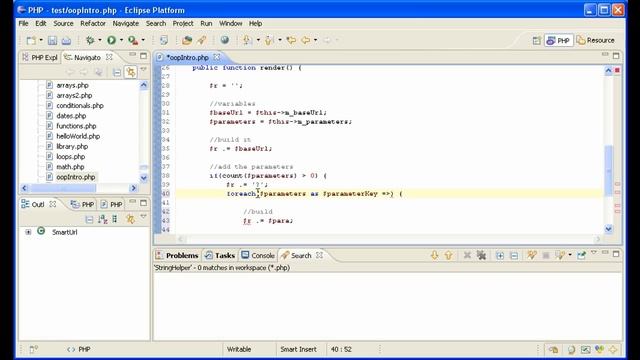Open the Project menu
Screen dimensions: 640x360
click(183, 23)
